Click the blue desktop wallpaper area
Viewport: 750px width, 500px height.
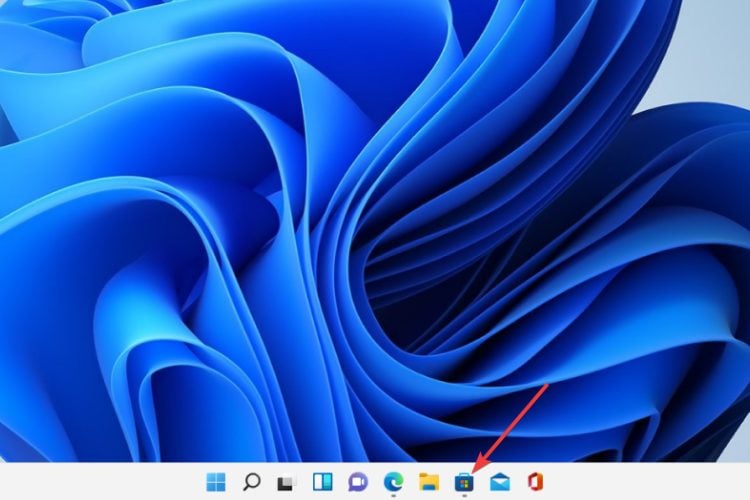[x=300, y=200]
